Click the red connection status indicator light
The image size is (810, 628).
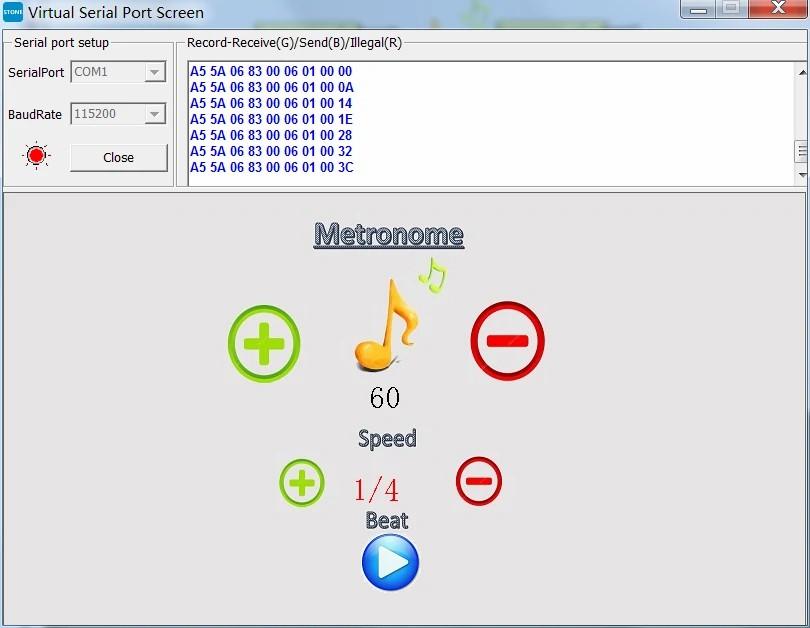36,155
